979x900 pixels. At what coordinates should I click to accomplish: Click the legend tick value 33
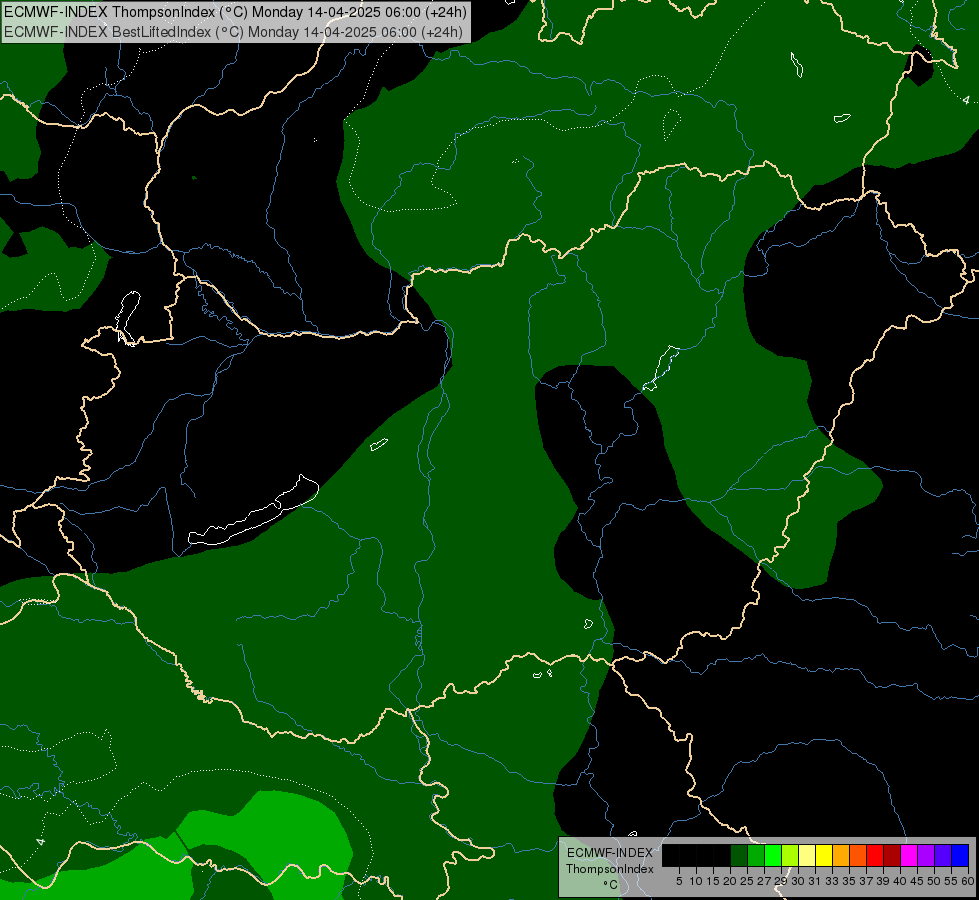click(x=832, y=881)
